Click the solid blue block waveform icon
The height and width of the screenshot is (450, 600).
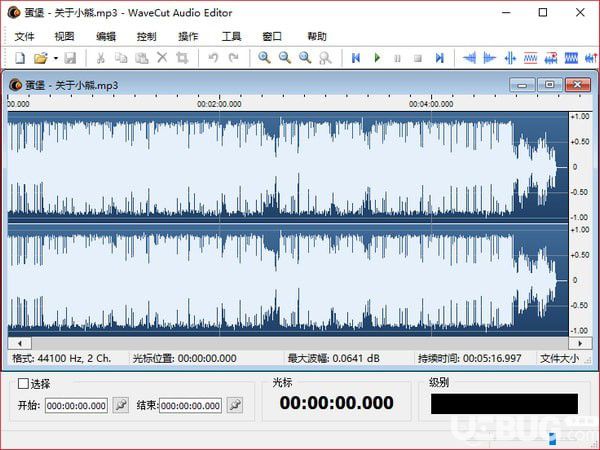pos(571,58)
